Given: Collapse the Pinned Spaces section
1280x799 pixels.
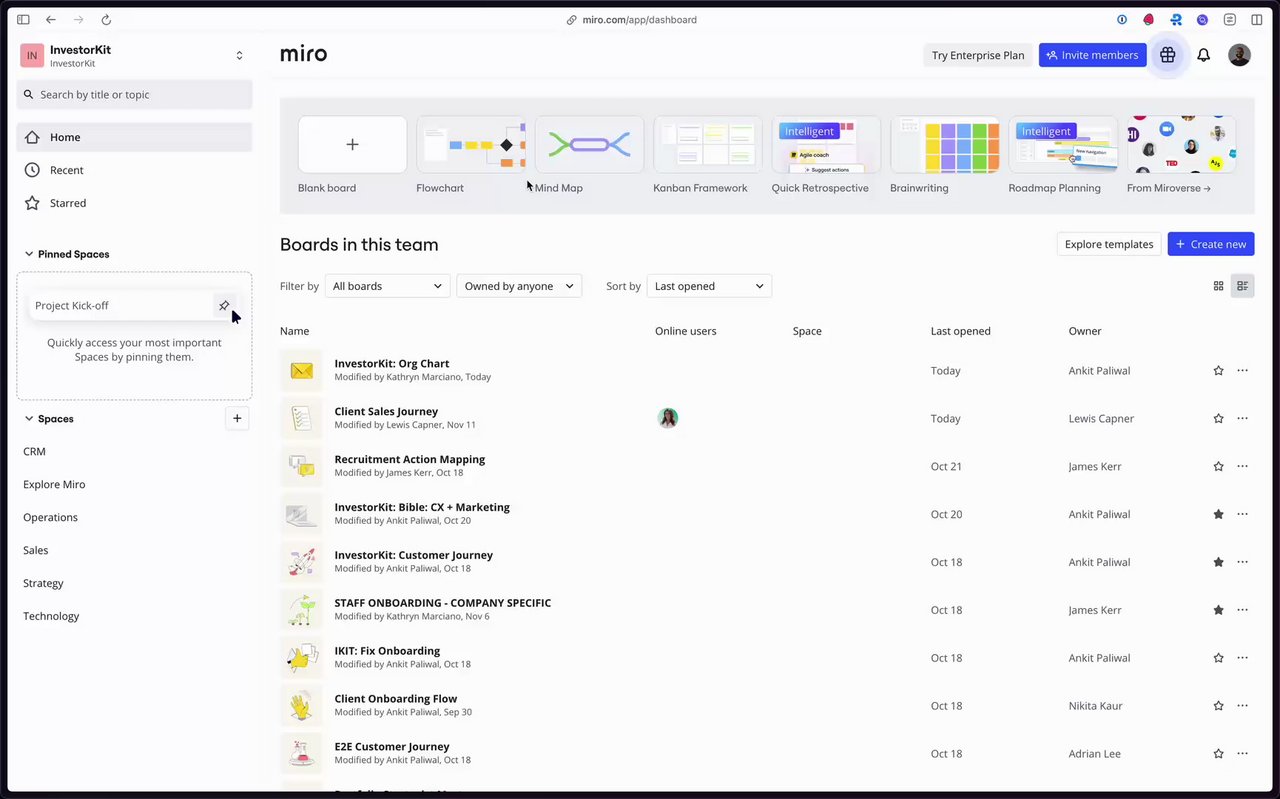Looking at the screenshot, I should tap(29, 254).
